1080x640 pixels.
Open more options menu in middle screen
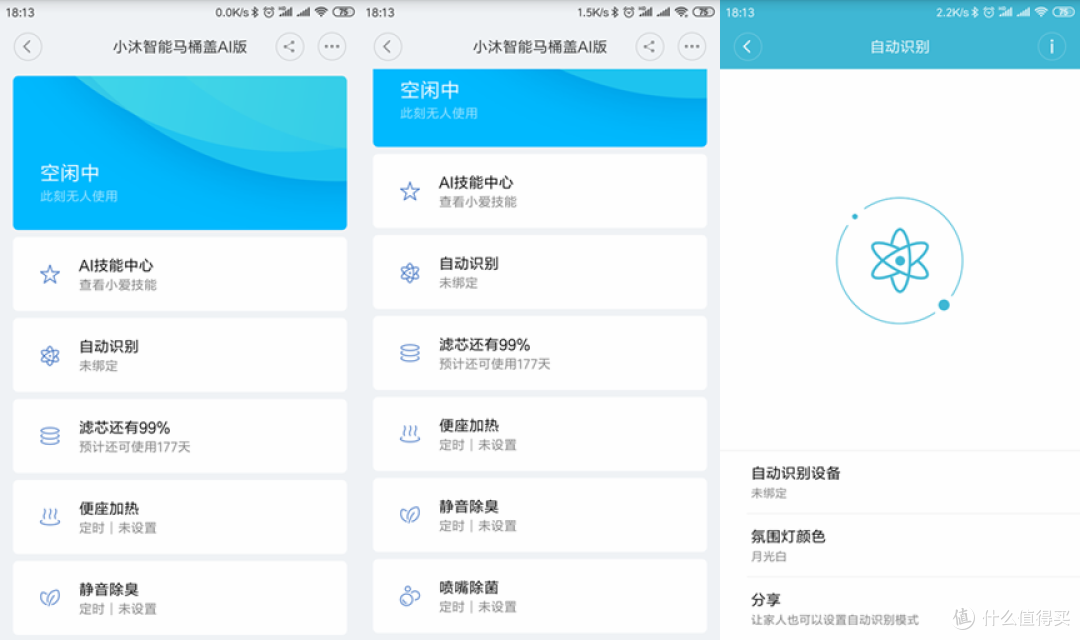pos(692,47)
